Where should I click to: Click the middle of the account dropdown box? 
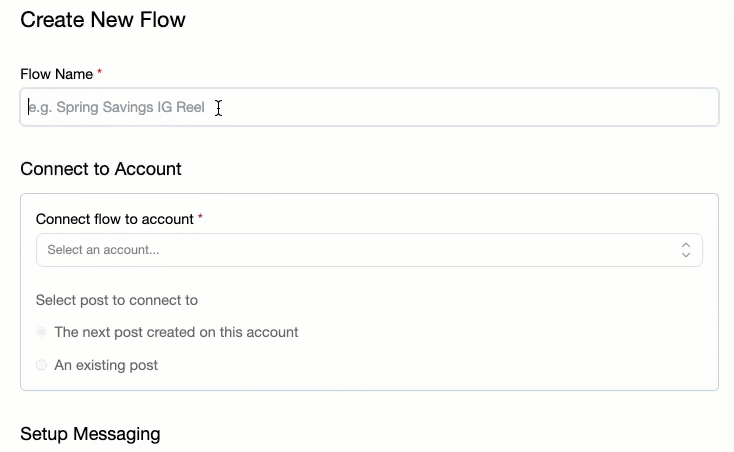369,250
